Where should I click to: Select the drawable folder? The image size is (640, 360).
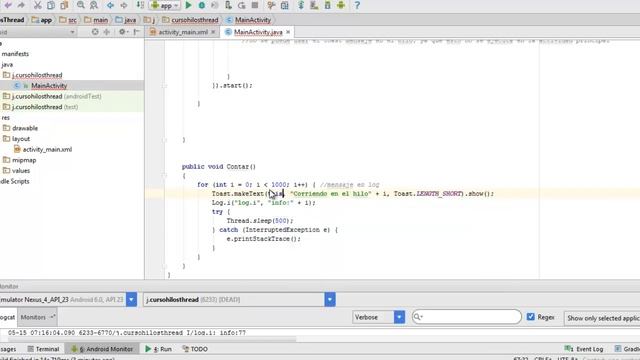25,128
